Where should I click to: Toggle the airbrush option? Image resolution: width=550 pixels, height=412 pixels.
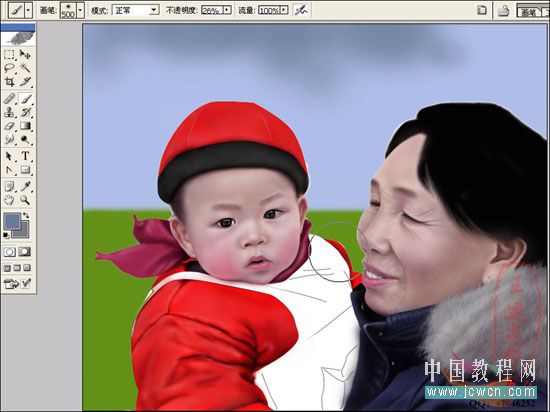301,10
